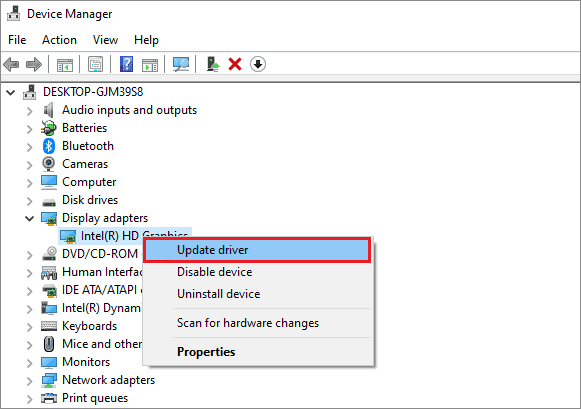Click the blue Help question-mark icon
Image resolution: width=581 pixels, height=409 pixels.
point(126,64)
